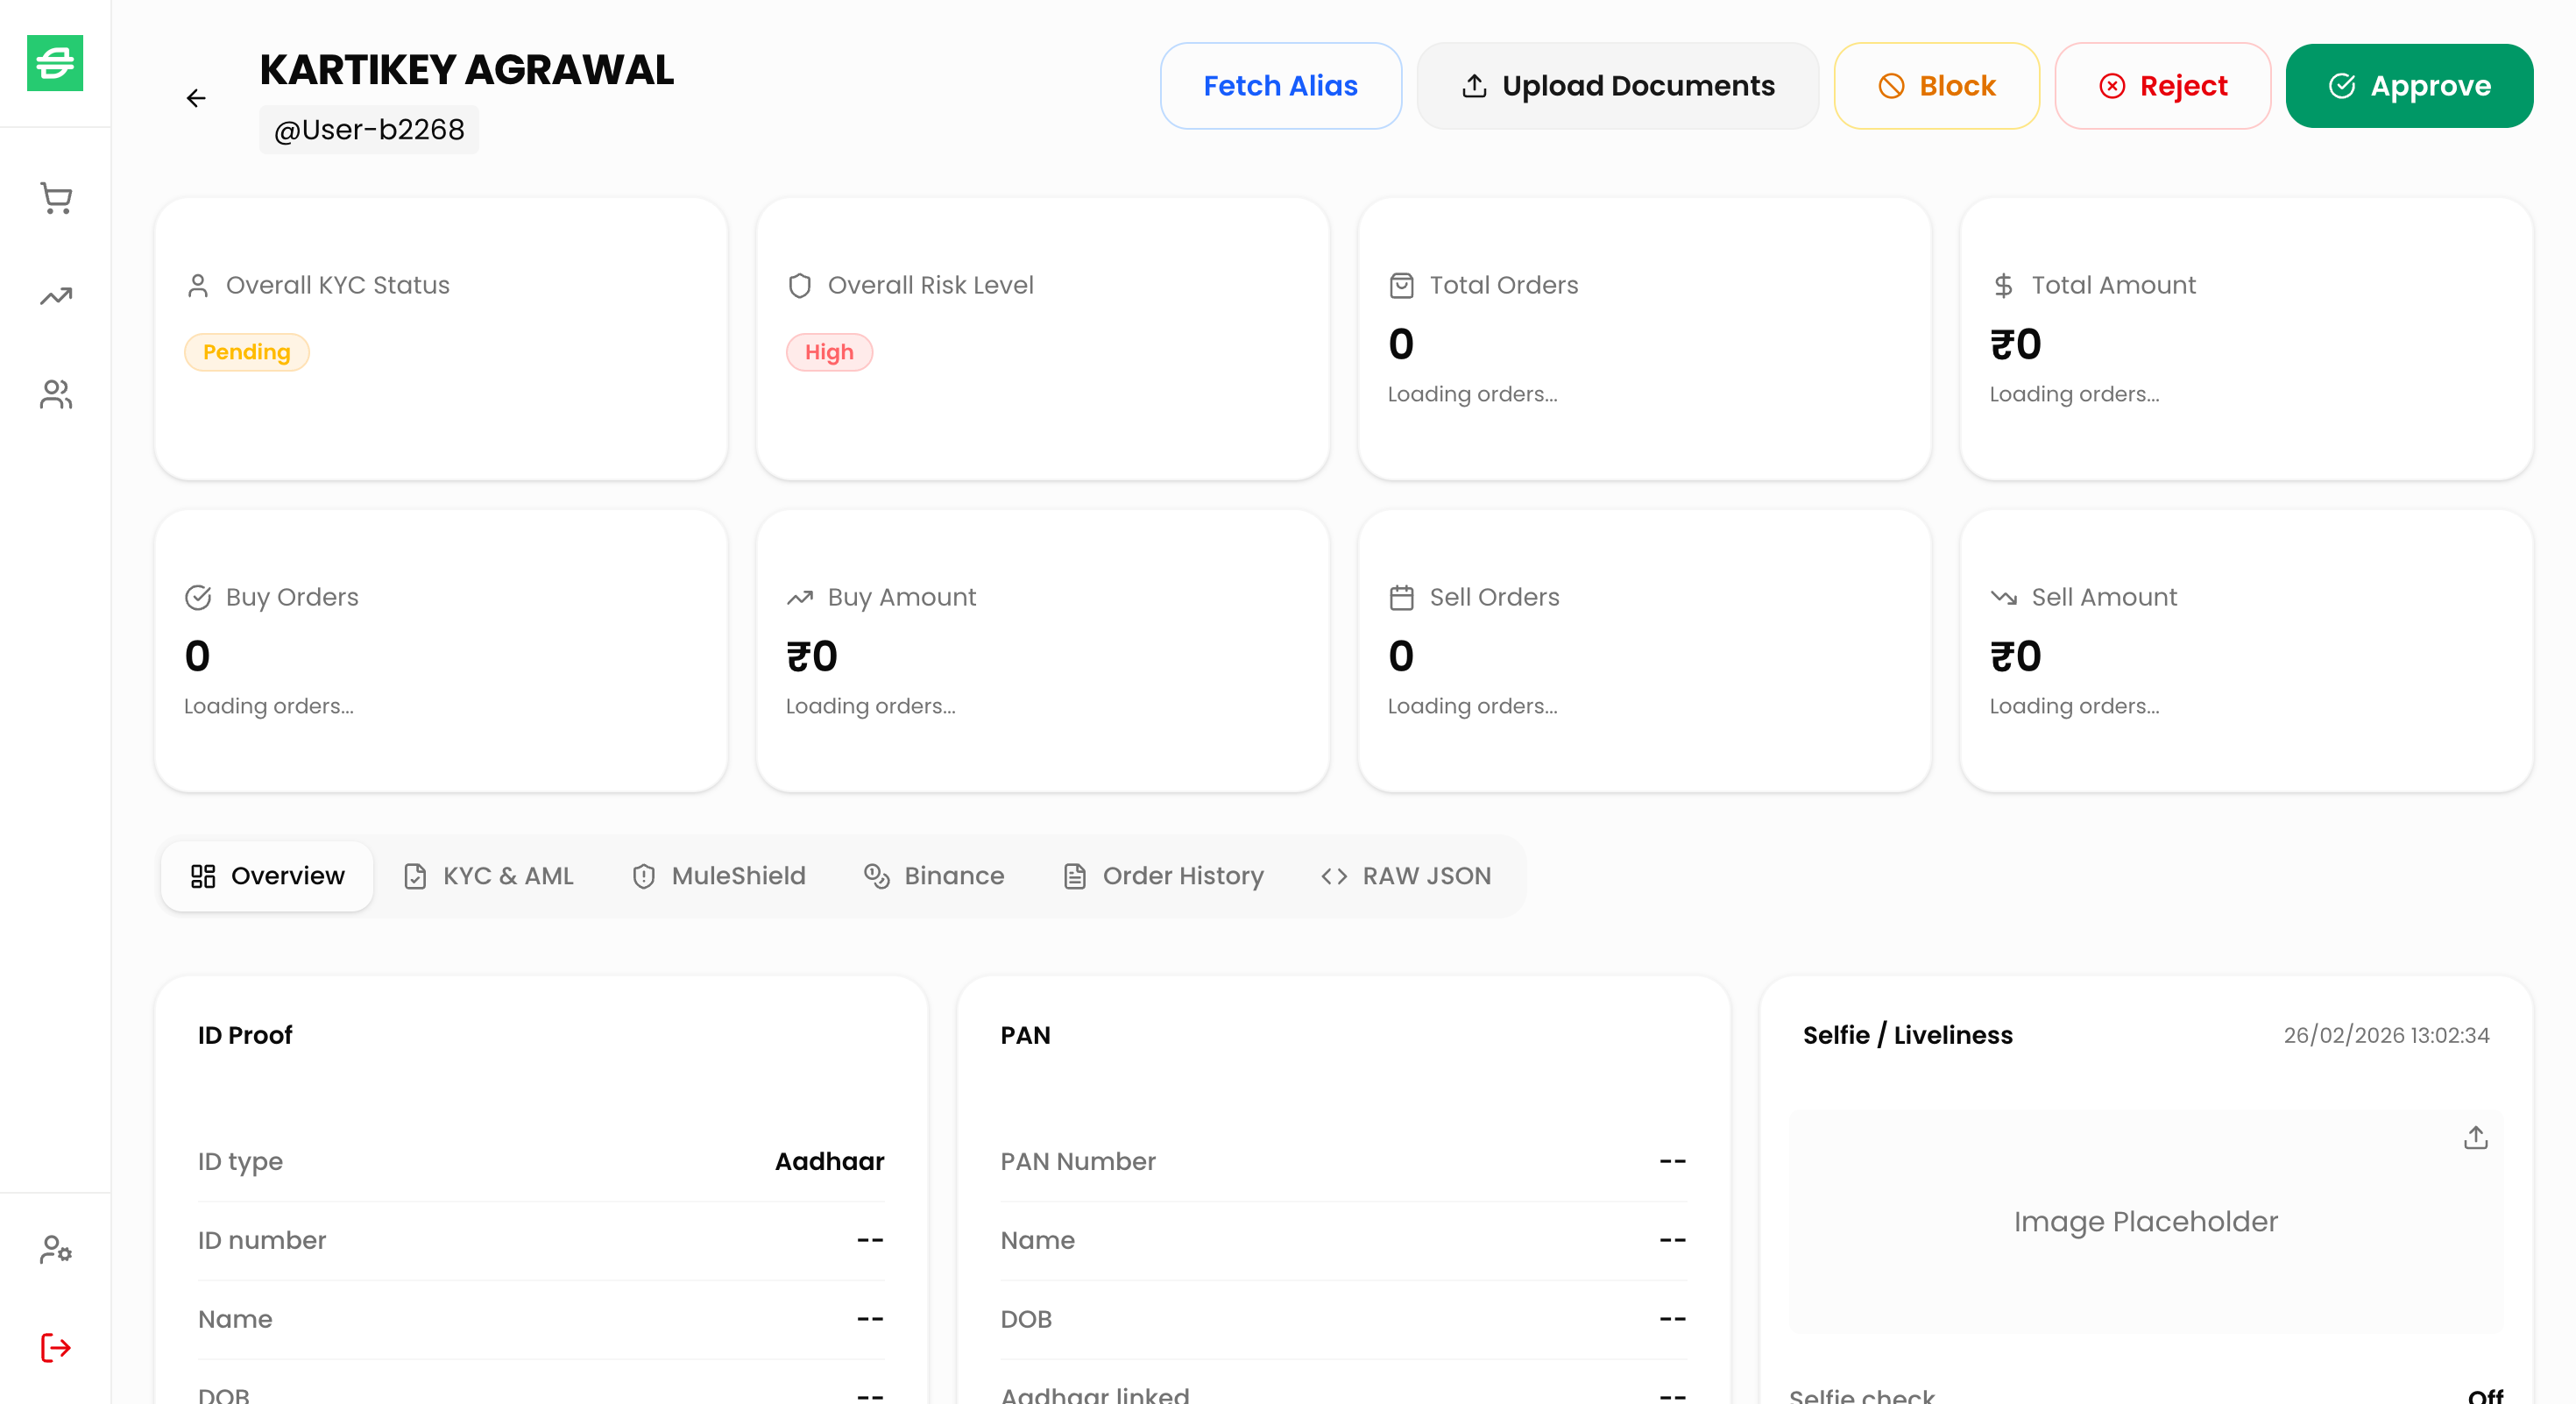The width and height of the screenshot is (2576, 1404).
Task: Click the Fetch Alias button
Action: tap(1280, 86)
